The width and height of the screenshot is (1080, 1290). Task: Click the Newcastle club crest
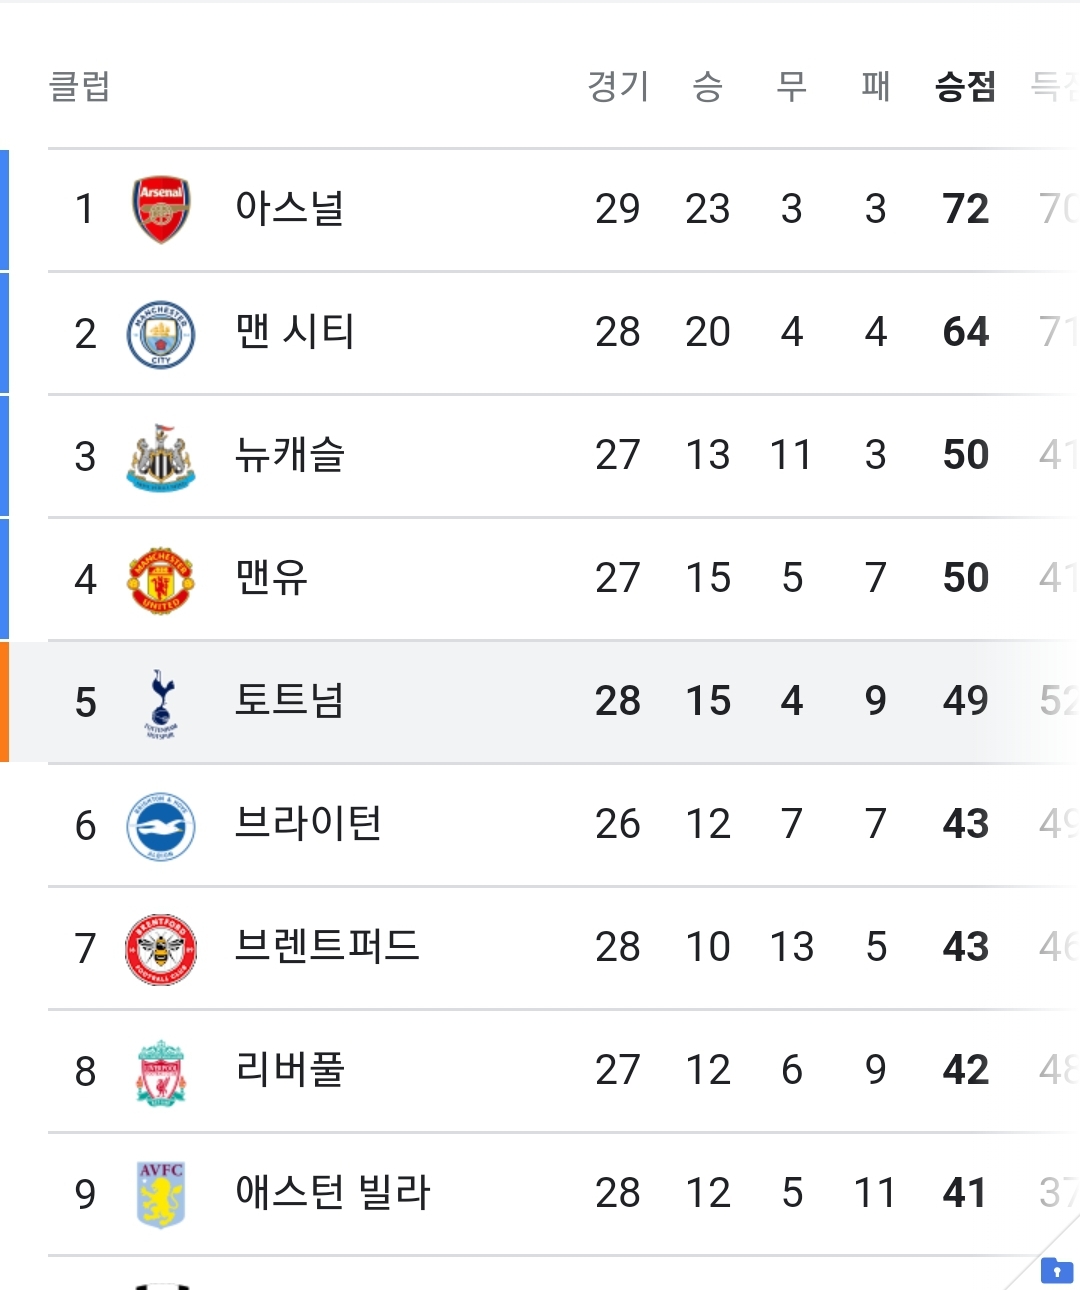click(161, 457)
